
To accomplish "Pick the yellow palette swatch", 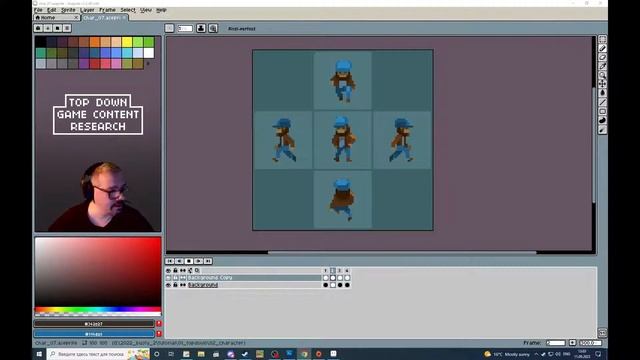I will (127, 42).
